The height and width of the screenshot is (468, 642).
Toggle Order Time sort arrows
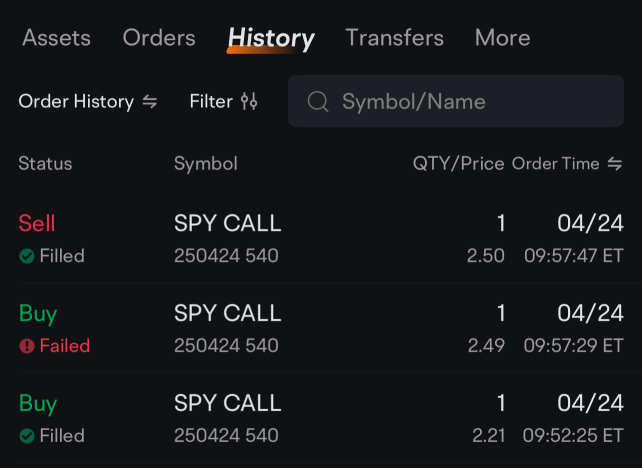tap(615, 164)
